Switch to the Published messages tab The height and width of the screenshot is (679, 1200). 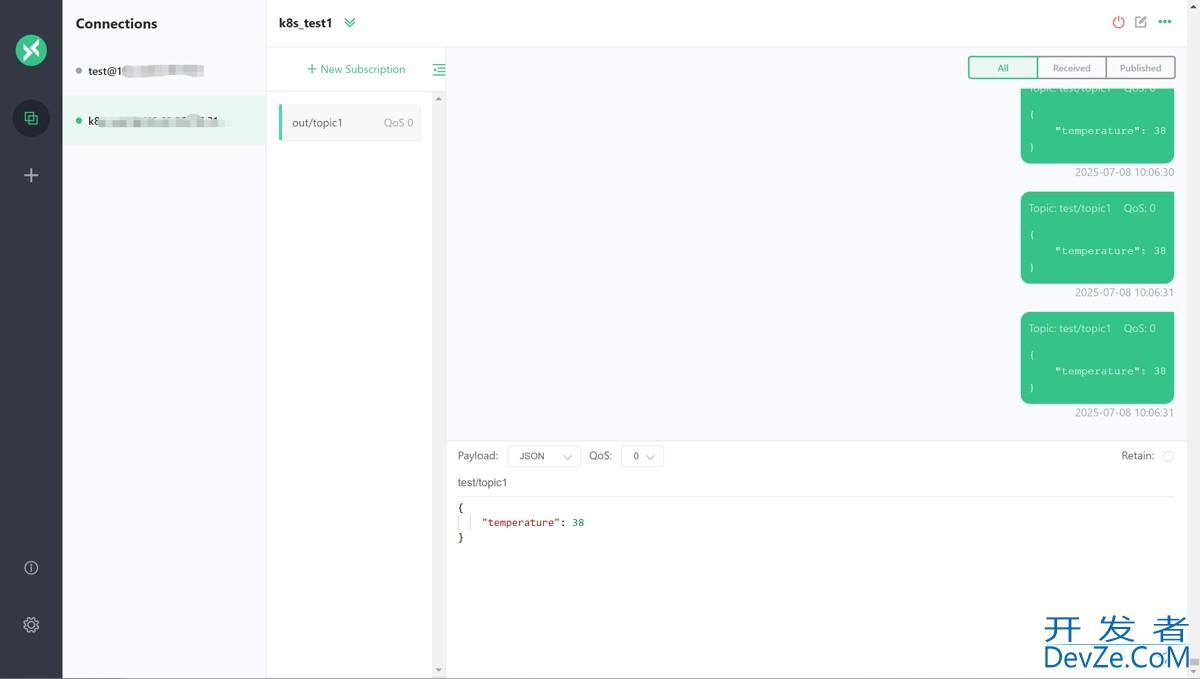tap(1140, 68)
